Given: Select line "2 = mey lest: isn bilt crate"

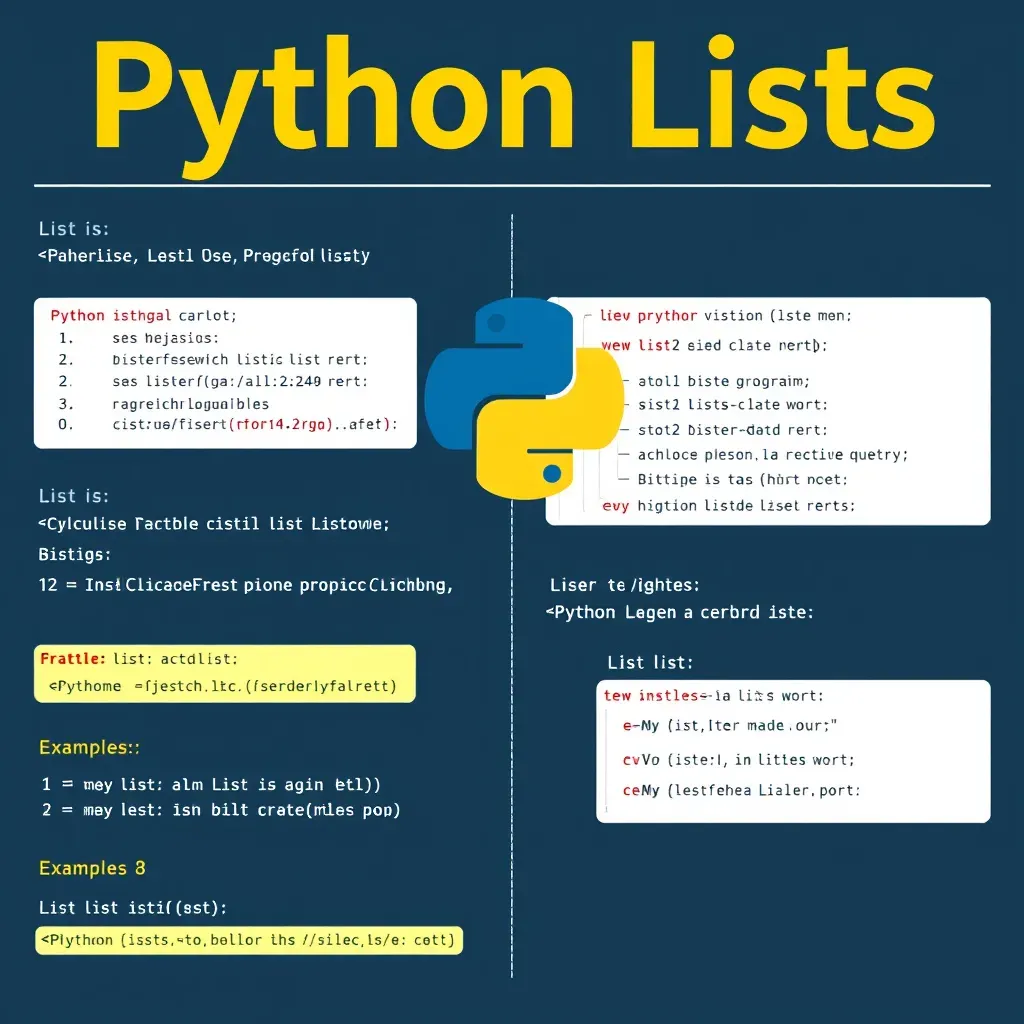Looking at the screenshot, I should [x=221, y=810].
